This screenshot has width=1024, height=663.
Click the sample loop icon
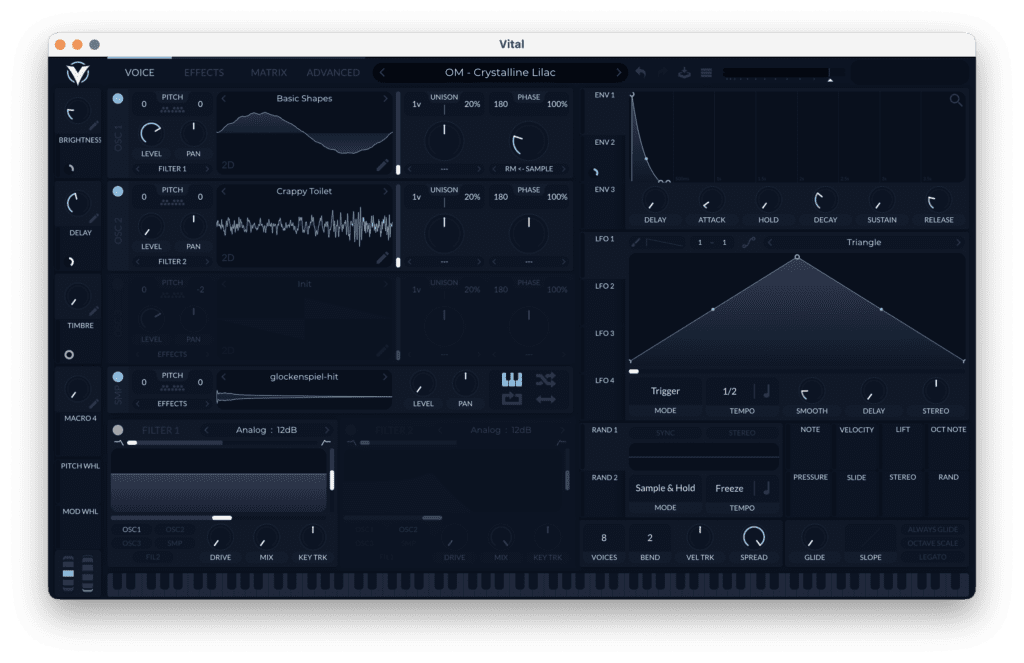click(511, 399)
